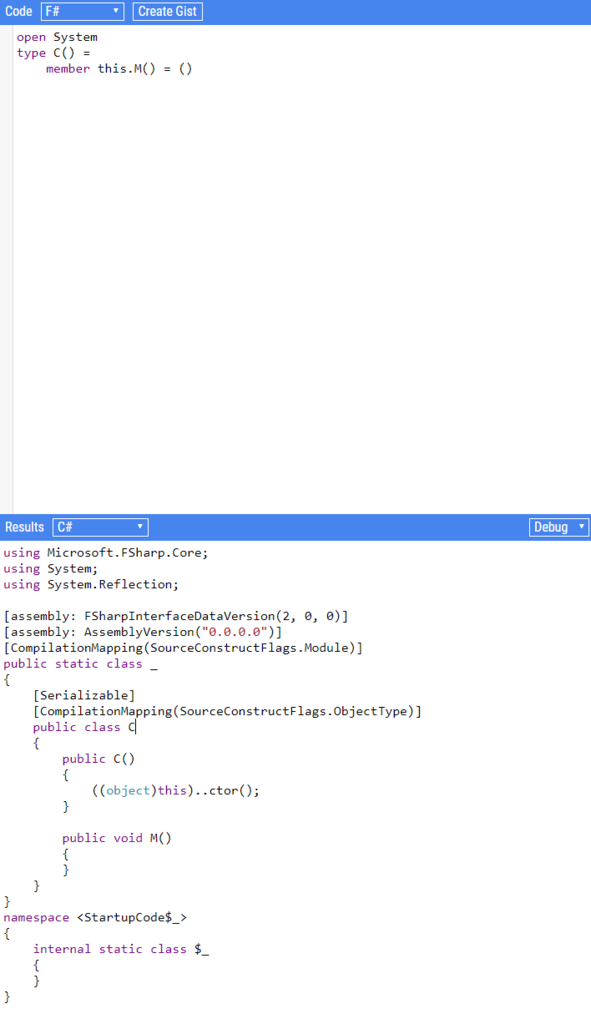Click the 'public void M()' line

point(117,837)
